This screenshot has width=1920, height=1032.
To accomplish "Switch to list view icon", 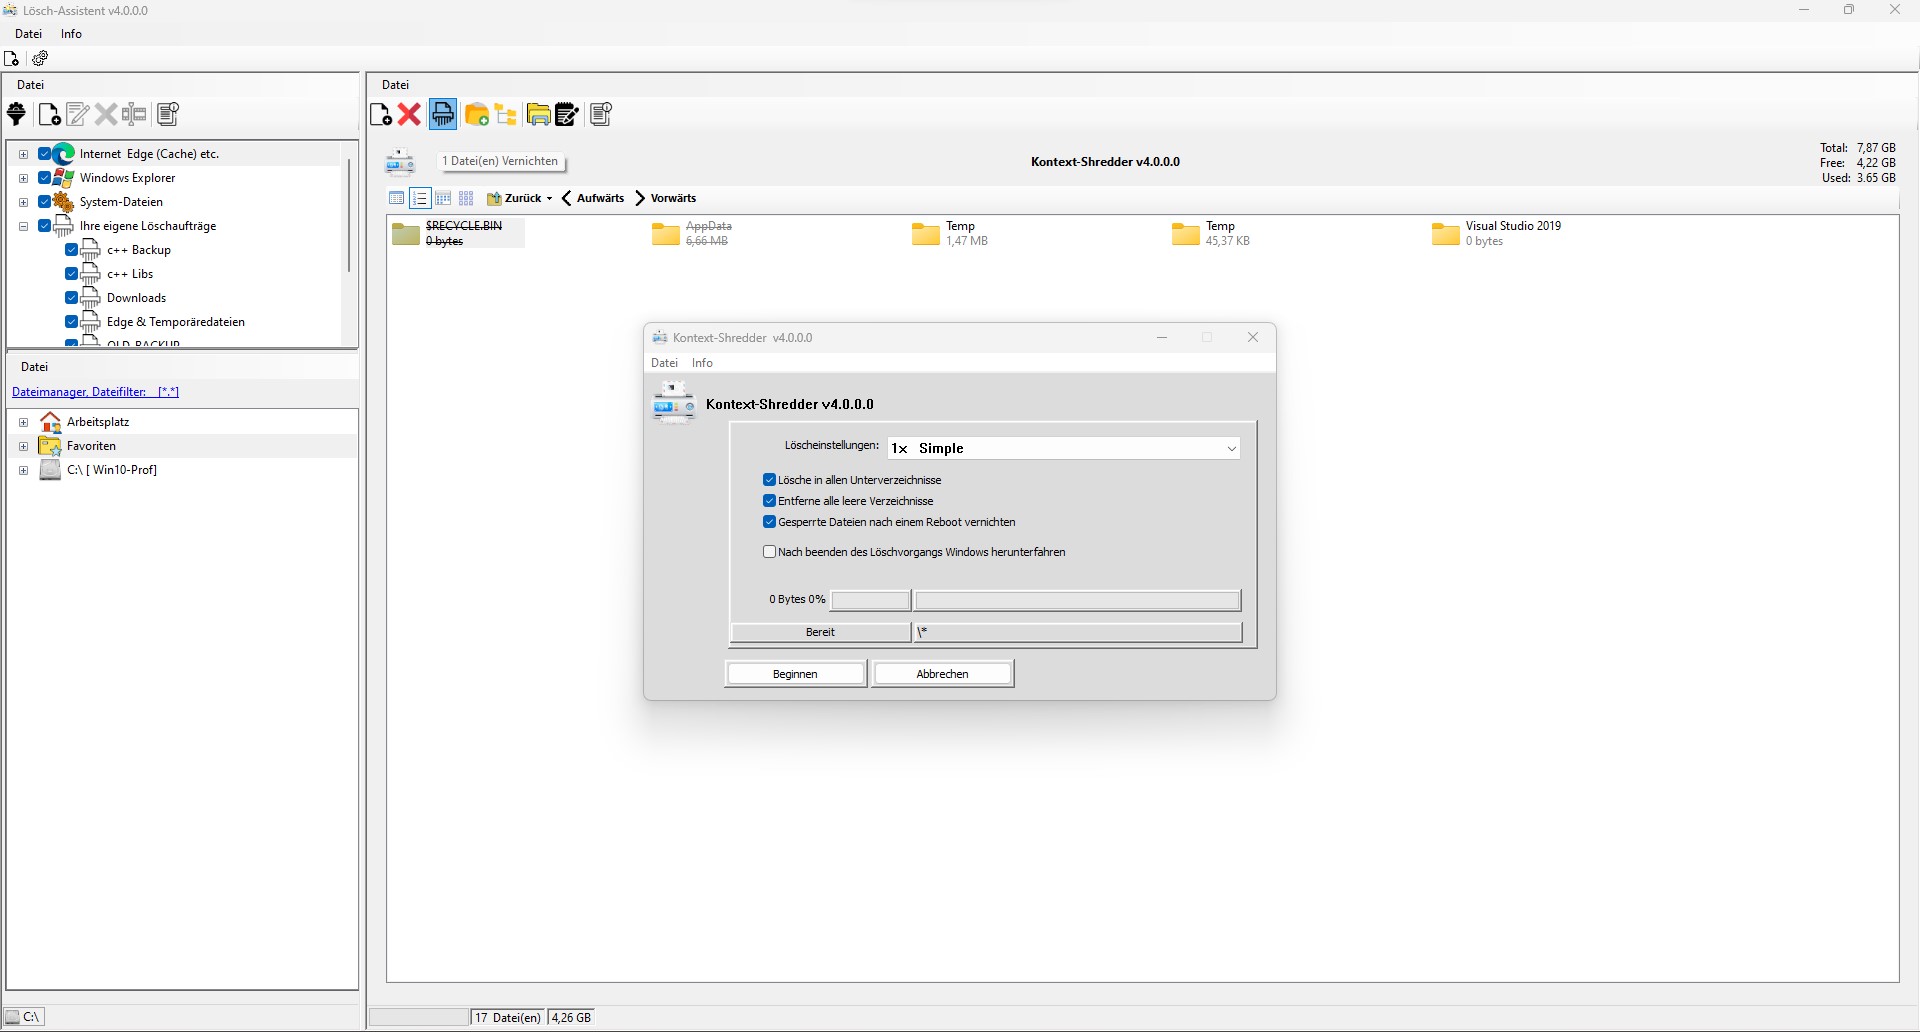I will coord(420,198).
